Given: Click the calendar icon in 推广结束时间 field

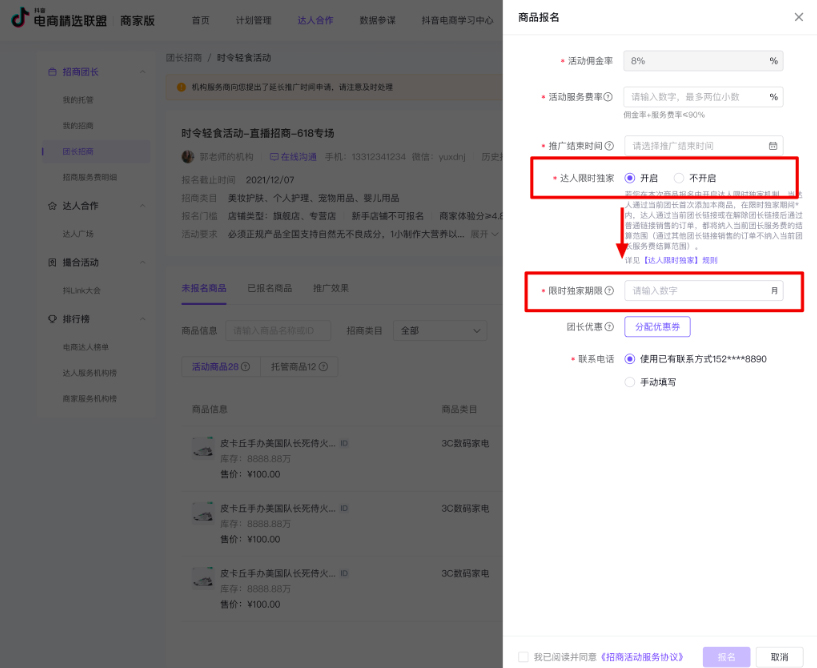Looking at the screenshot, I should [773, 146].
